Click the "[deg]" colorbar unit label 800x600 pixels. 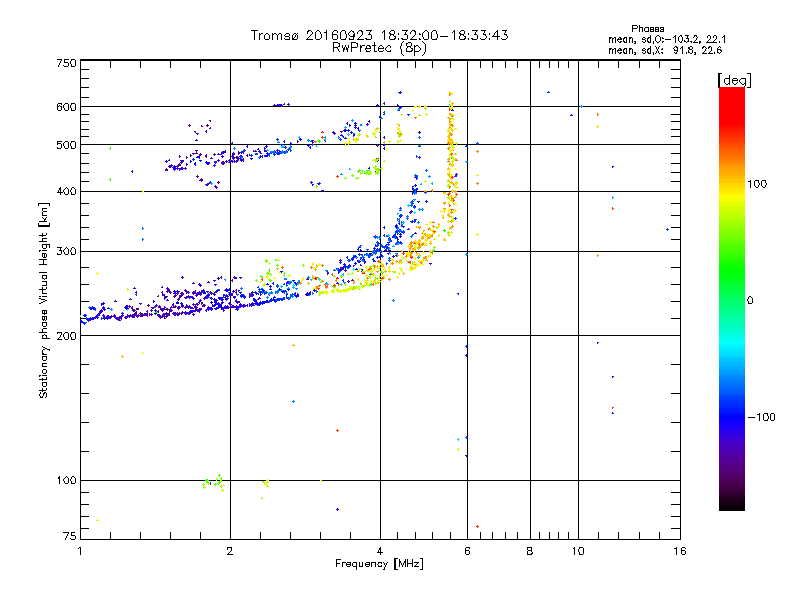[x=734, y=80]
